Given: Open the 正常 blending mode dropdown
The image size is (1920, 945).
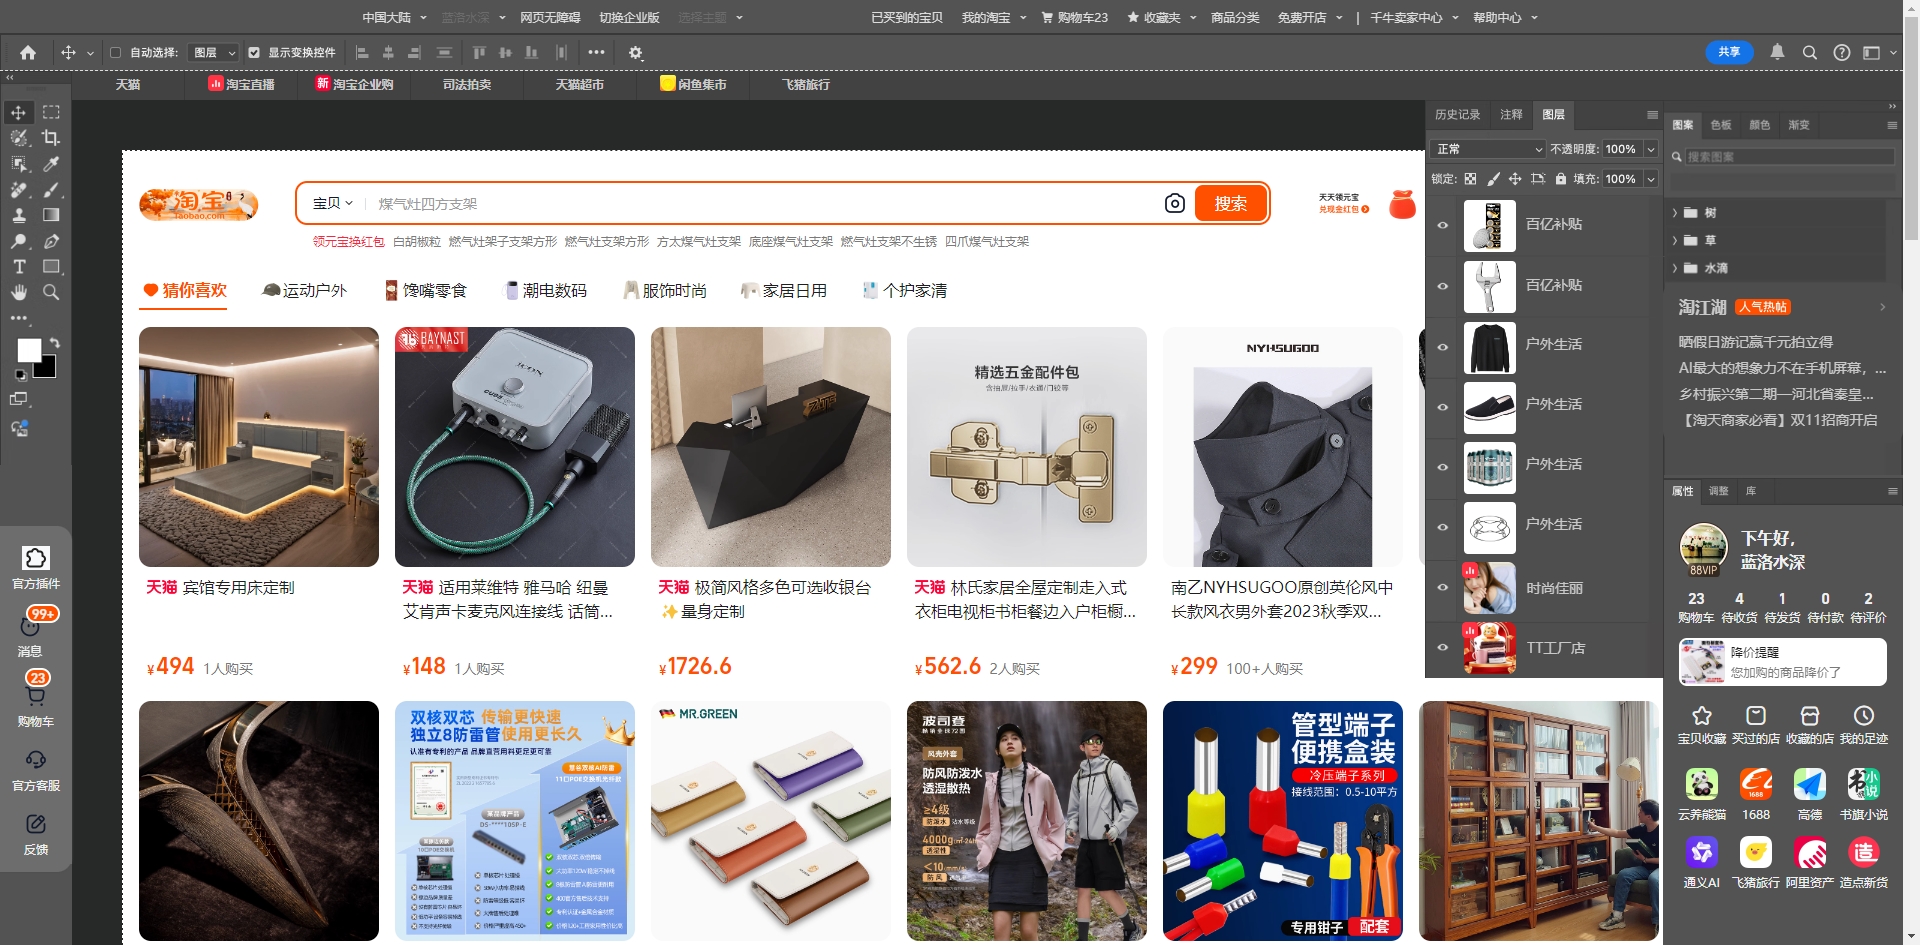Looking at the screenshot, I should tap(1489, 149).
